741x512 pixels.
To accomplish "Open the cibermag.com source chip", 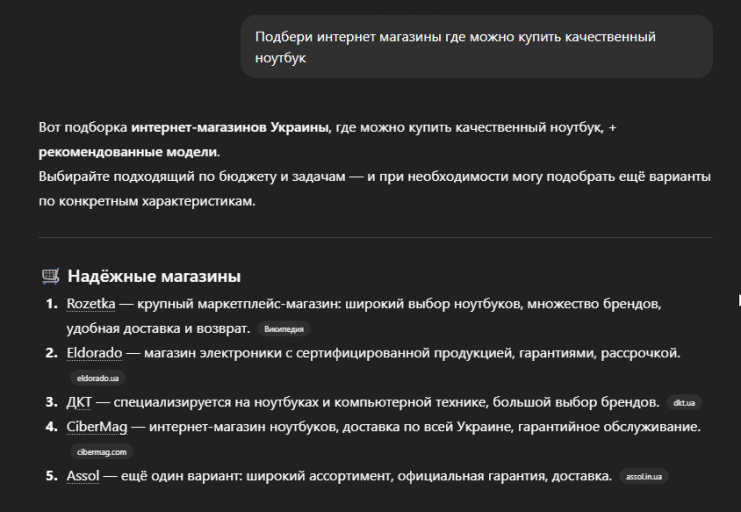I will (101, 452).
